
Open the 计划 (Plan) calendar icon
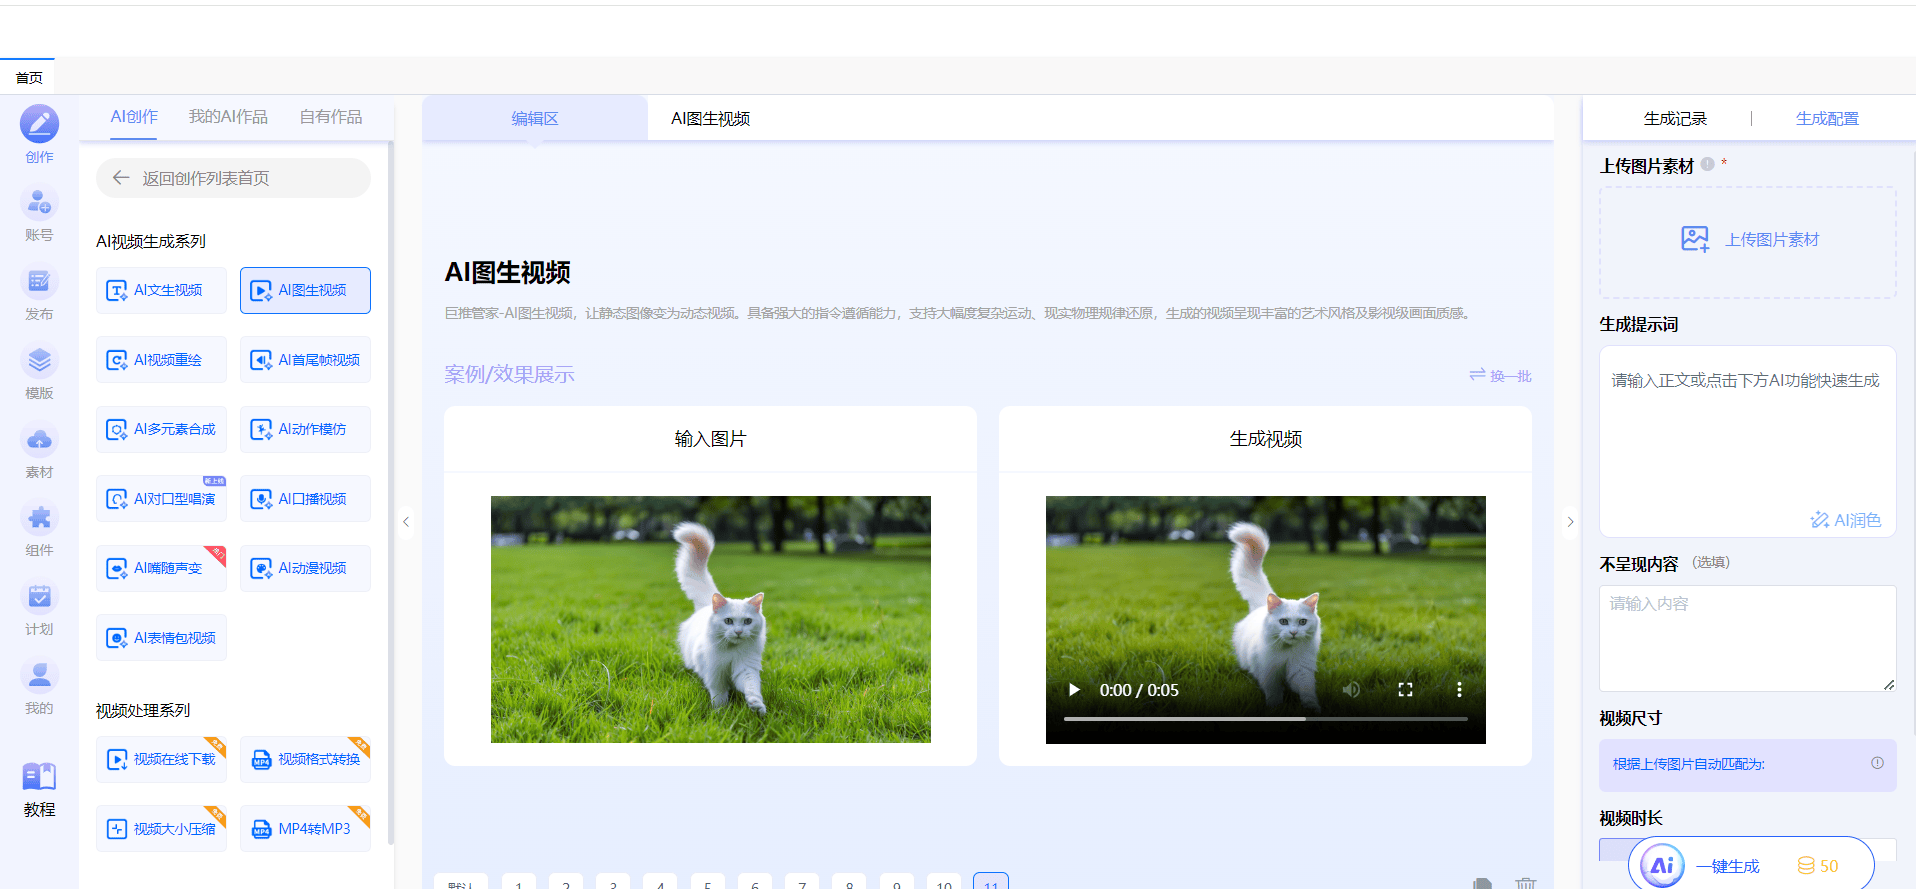tap(39, 597)
